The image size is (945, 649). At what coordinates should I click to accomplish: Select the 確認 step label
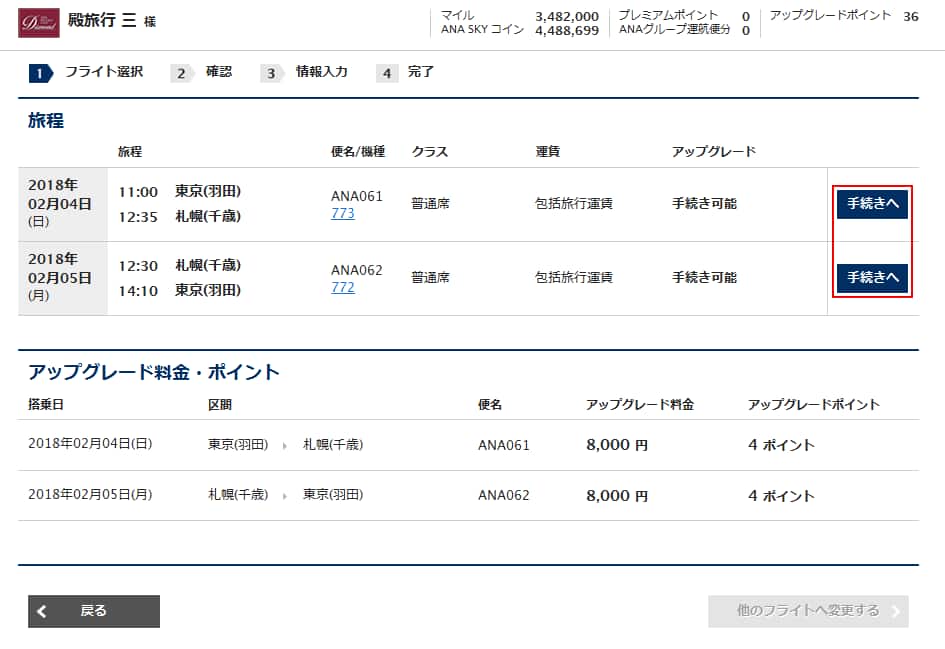click(219, 72)
